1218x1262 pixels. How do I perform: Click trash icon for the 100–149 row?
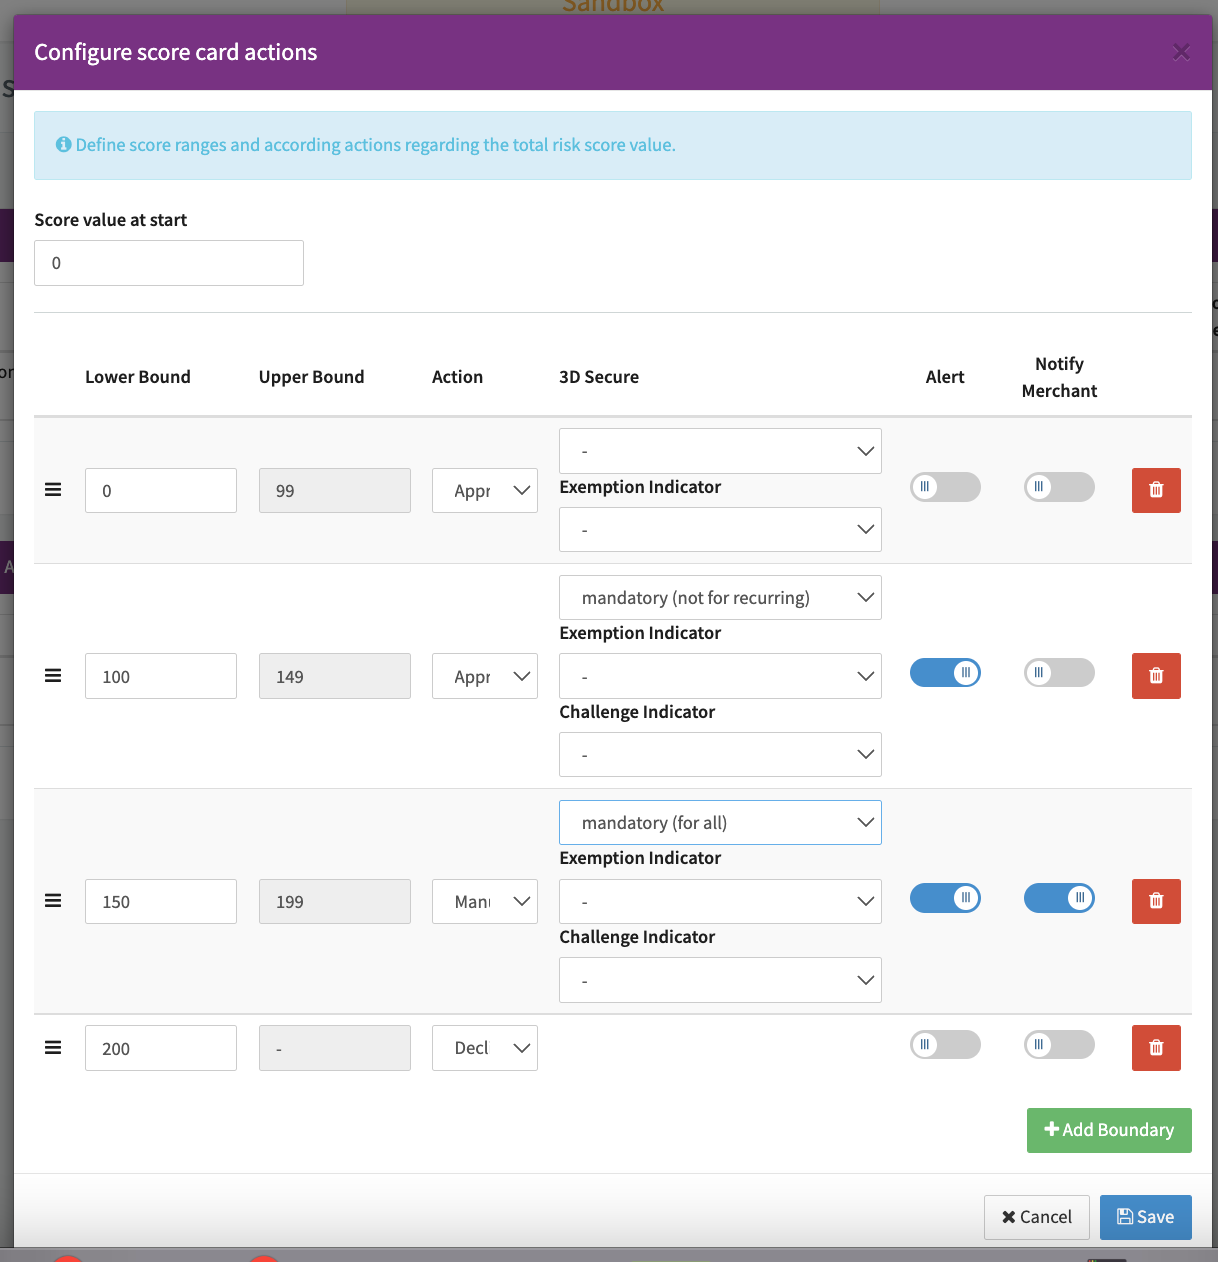(x=1155, y=676)
